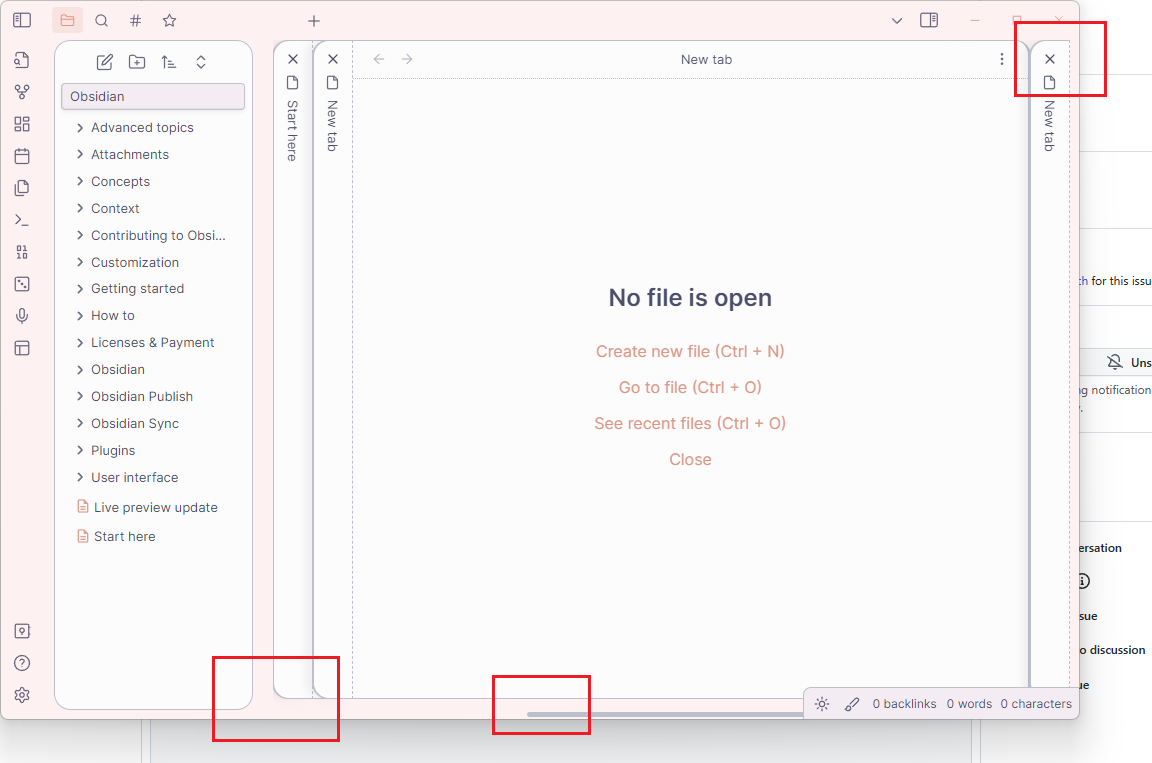Toggle the left sidebar
This screenshot has width=1152, height=763.
coord(21,20)
